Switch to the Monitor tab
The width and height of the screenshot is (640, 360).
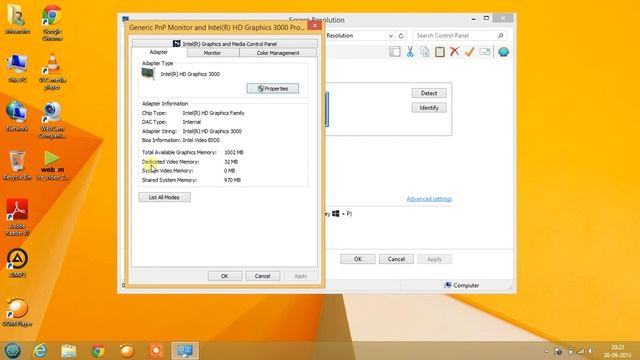click(212, 53)
